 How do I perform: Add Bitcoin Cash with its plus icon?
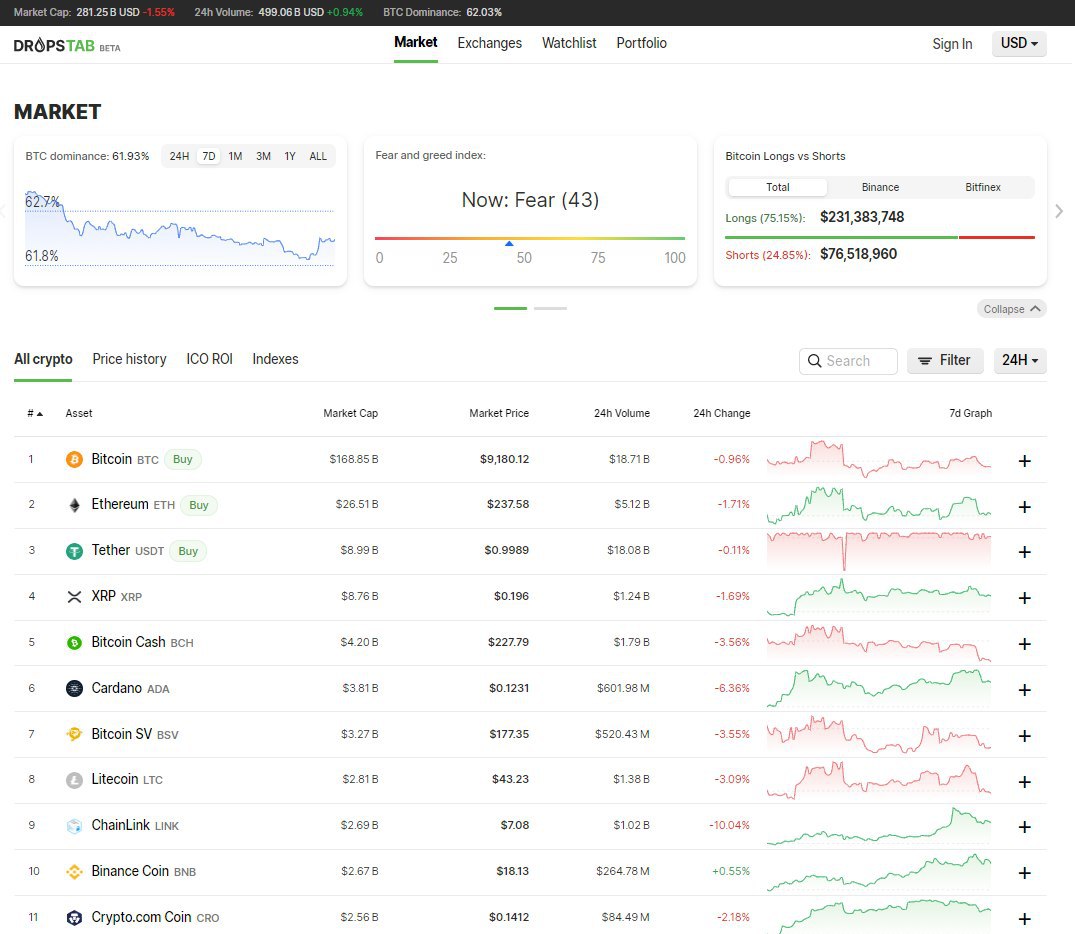tap(1024, 644)
